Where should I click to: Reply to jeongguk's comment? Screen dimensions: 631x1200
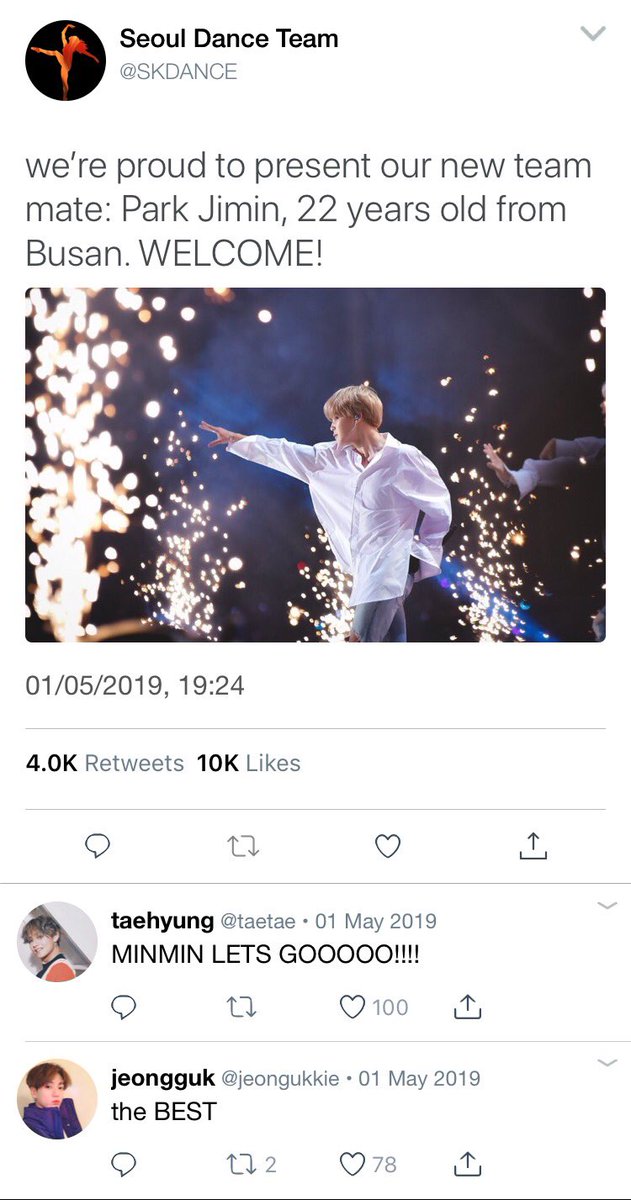124,1164
